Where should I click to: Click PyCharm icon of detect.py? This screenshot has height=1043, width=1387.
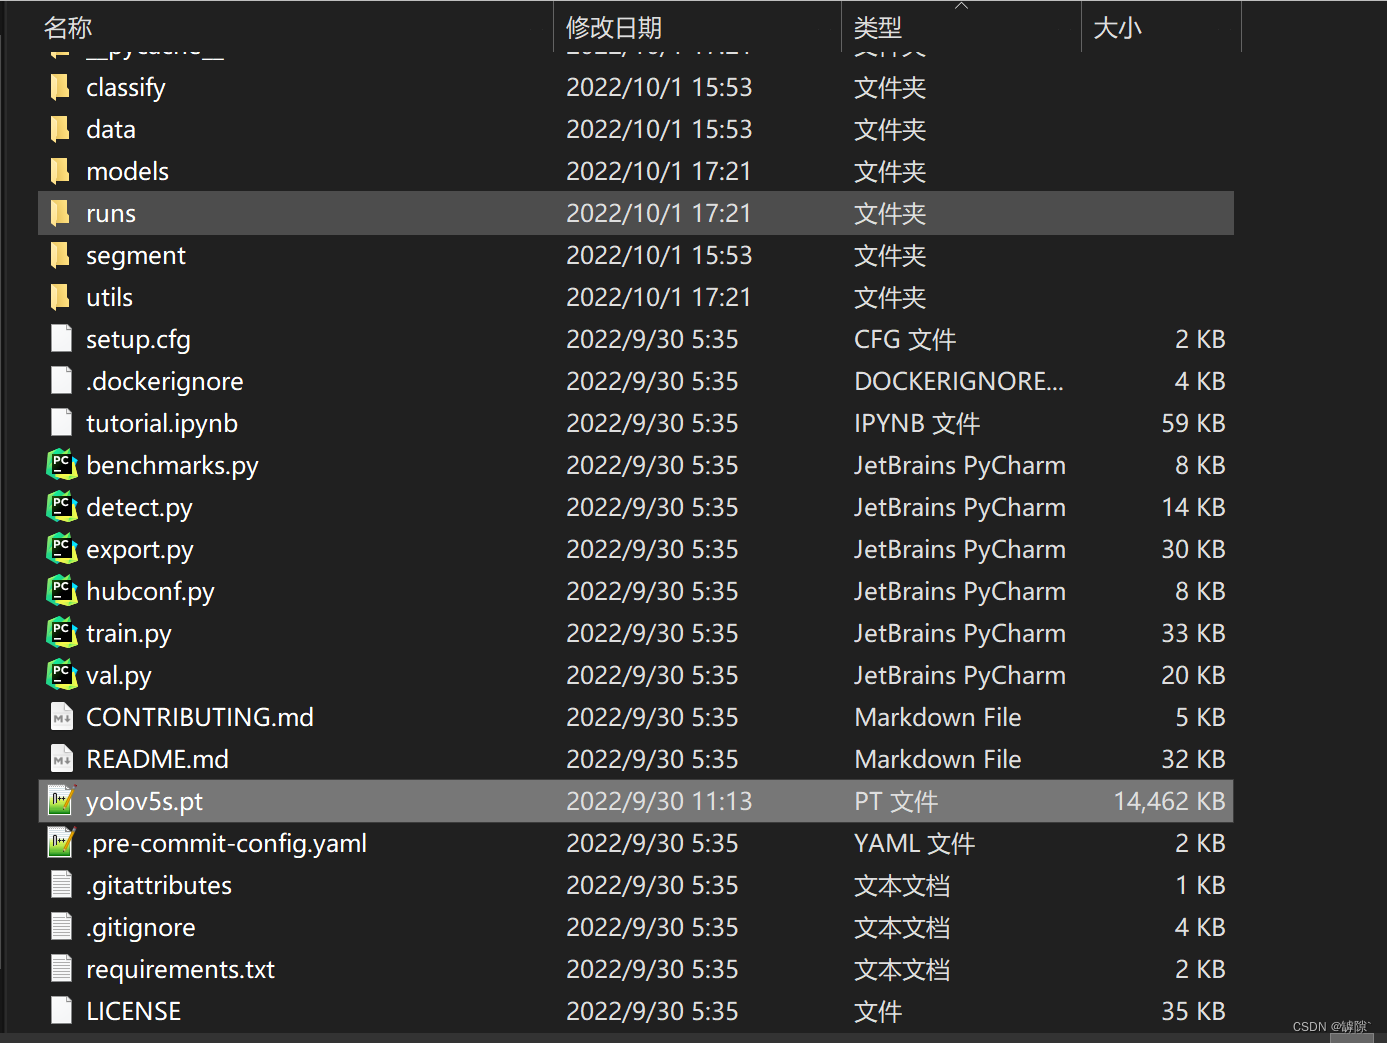(x=62, y=507)
